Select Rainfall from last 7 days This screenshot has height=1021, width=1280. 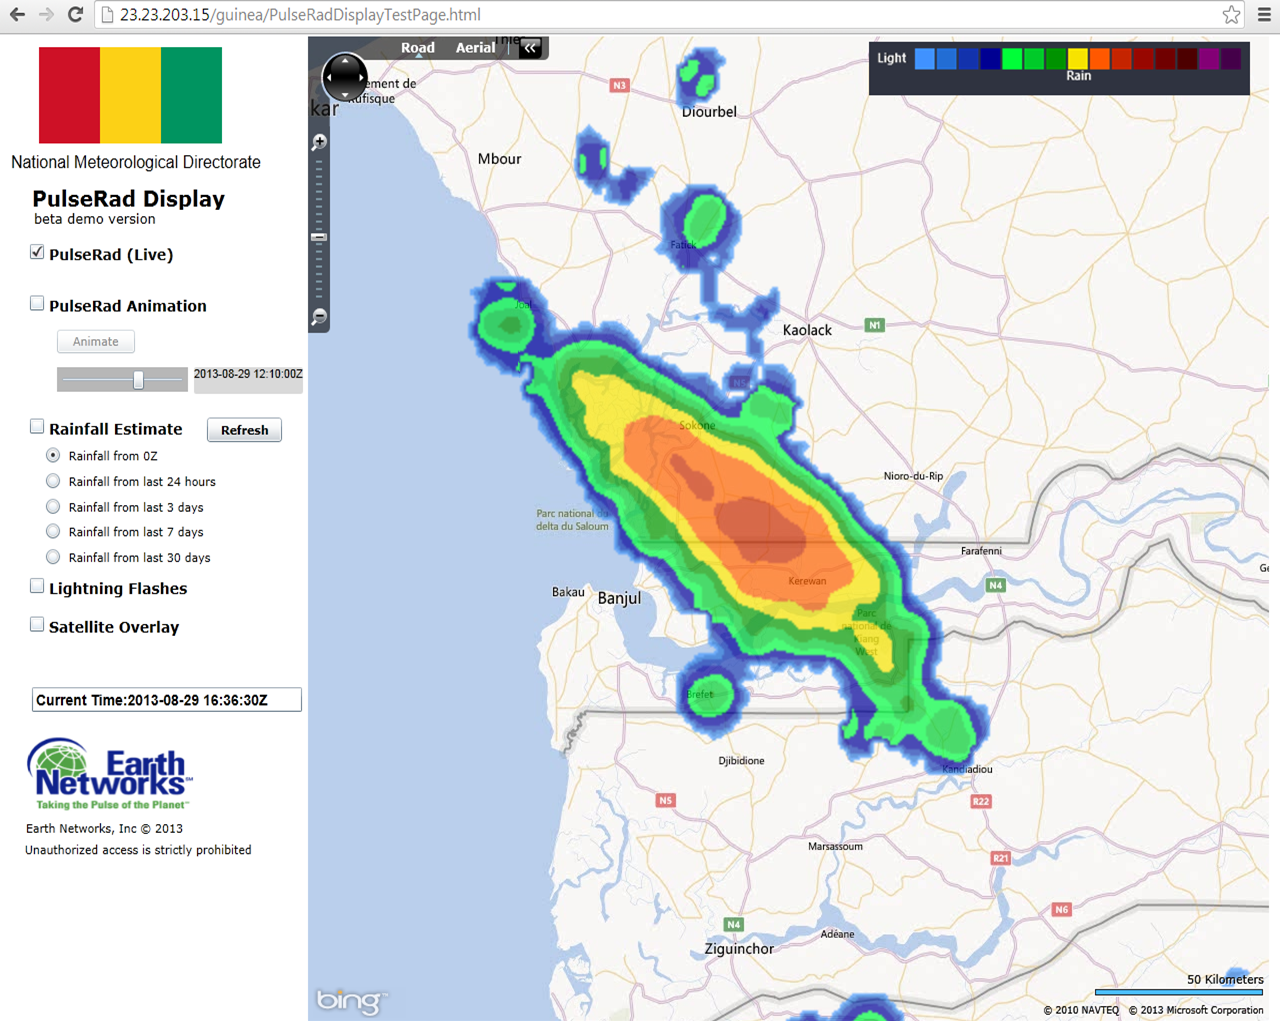(x=53, y=532)
